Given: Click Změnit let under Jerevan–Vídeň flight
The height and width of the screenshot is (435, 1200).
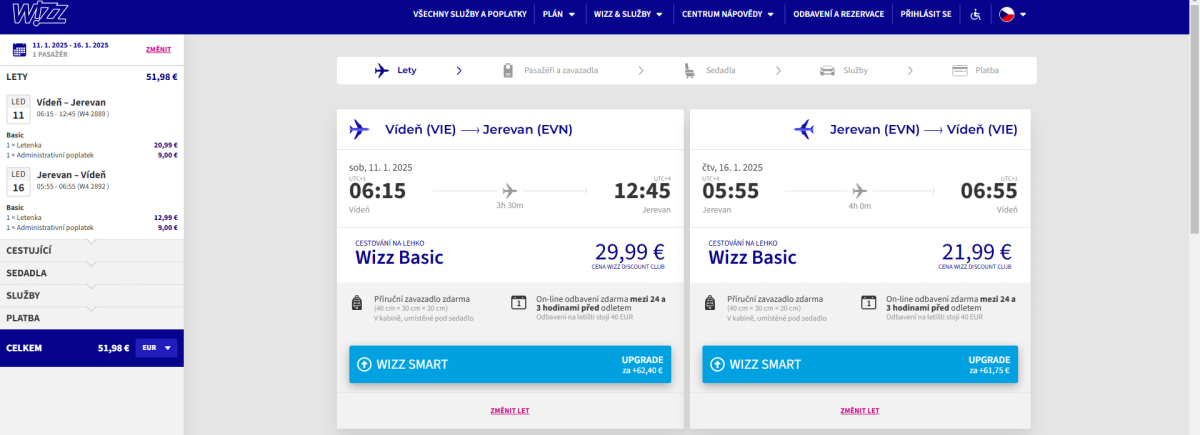Looking at the screenshot, I should coord(860,410).
